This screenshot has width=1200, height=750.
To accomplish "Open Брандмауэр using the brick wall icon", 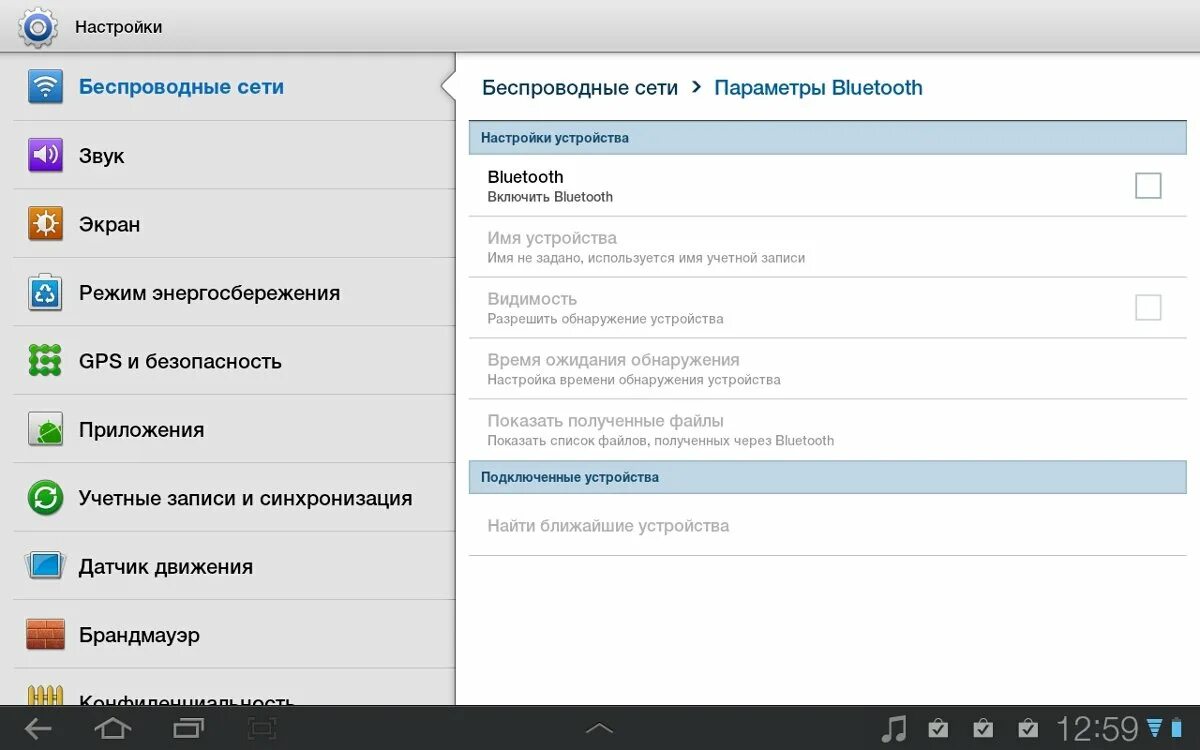I will [44, 634].
